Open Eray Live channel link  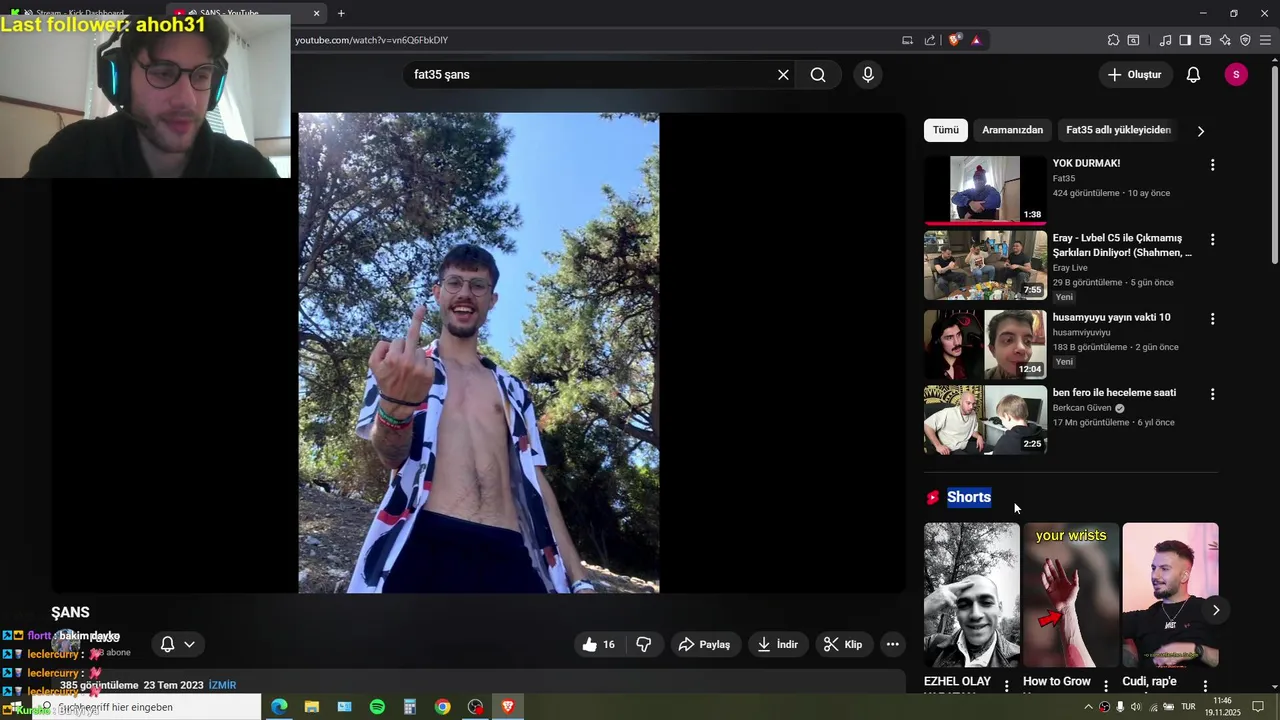[x=1070, y=268]
